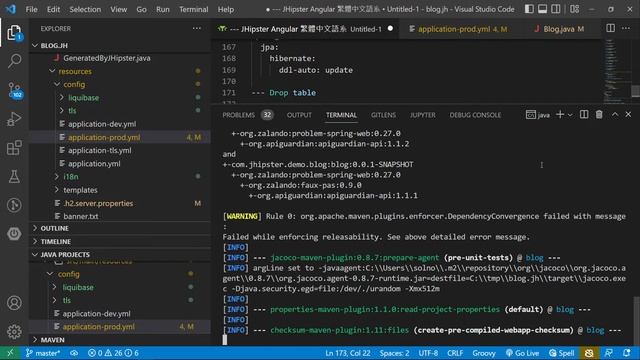Open Explorer more actions ellipsis

[x=197, y=29]
